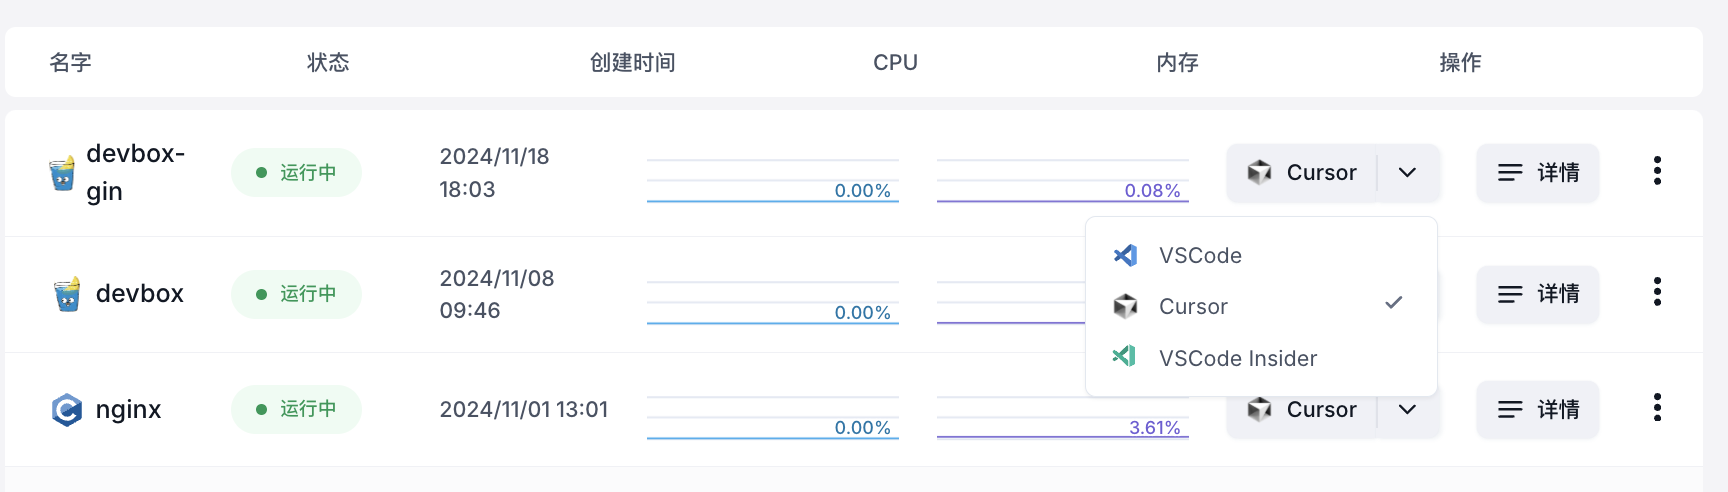The height and width of the screenshot is (492, 1728).
Task: Click the nginx C language icon
Action: click(x=67, y=410)
